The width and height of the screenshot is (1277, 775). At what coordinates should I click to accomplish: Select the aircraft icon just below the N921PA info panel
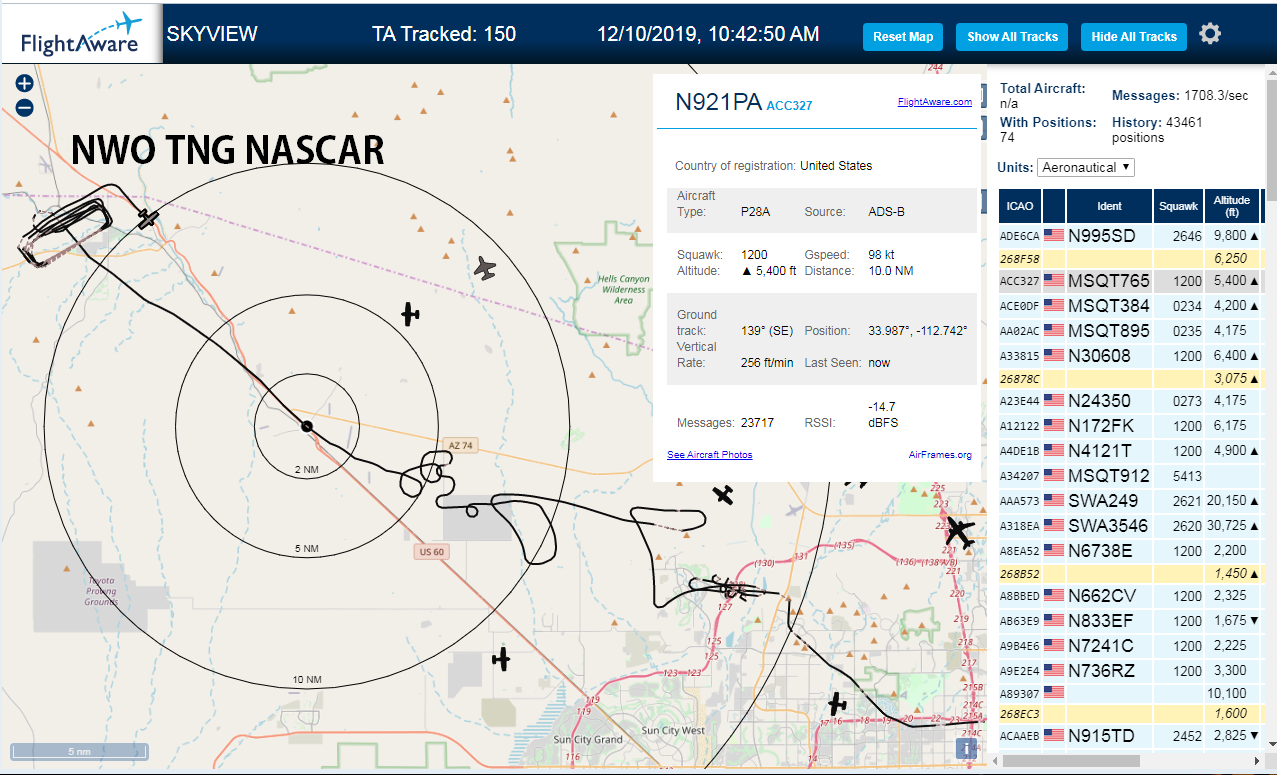point(724,494)
